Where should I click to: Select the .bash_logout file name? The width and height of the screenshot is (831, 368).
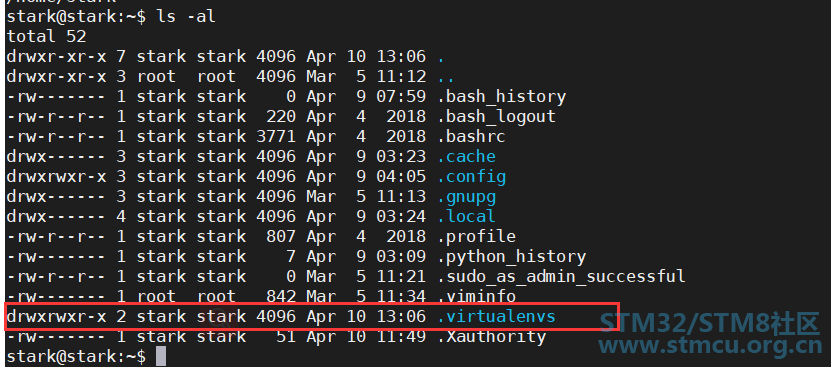(x=497, y=117)
